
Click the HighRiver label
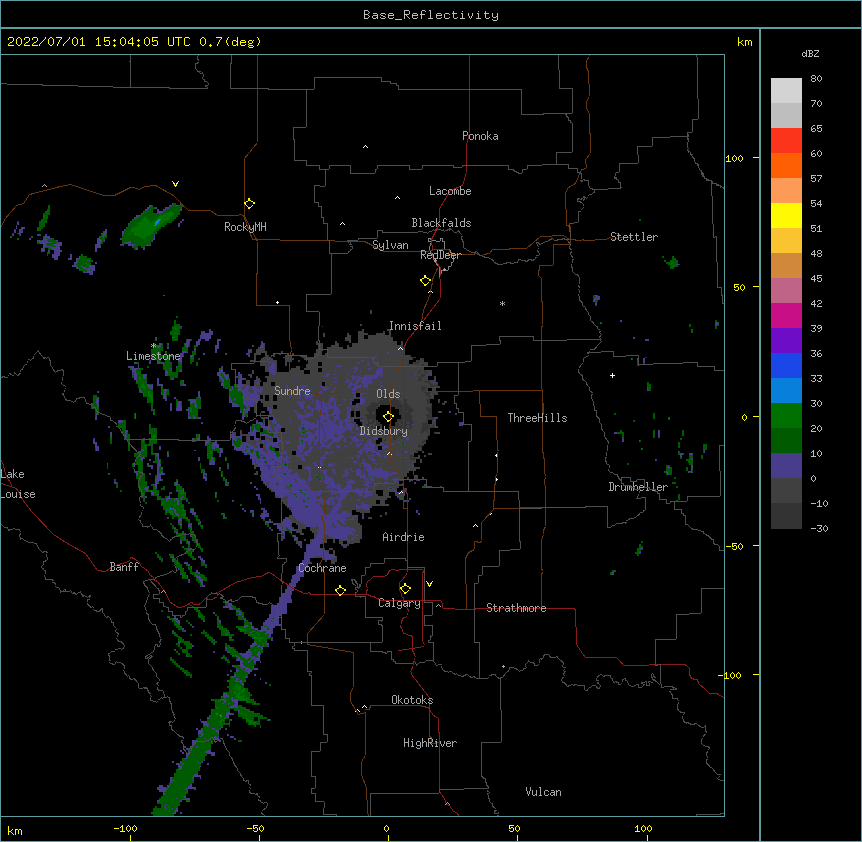(430, 743)
